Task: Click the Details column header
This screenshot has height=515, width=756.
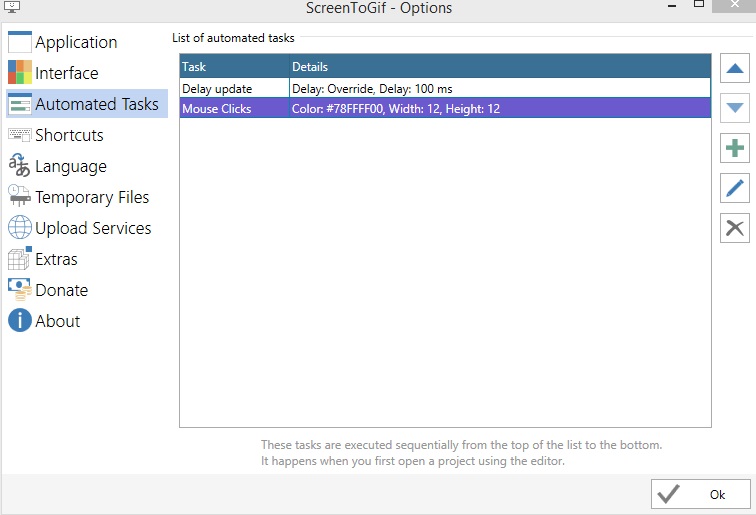Action: coord(500,67)
